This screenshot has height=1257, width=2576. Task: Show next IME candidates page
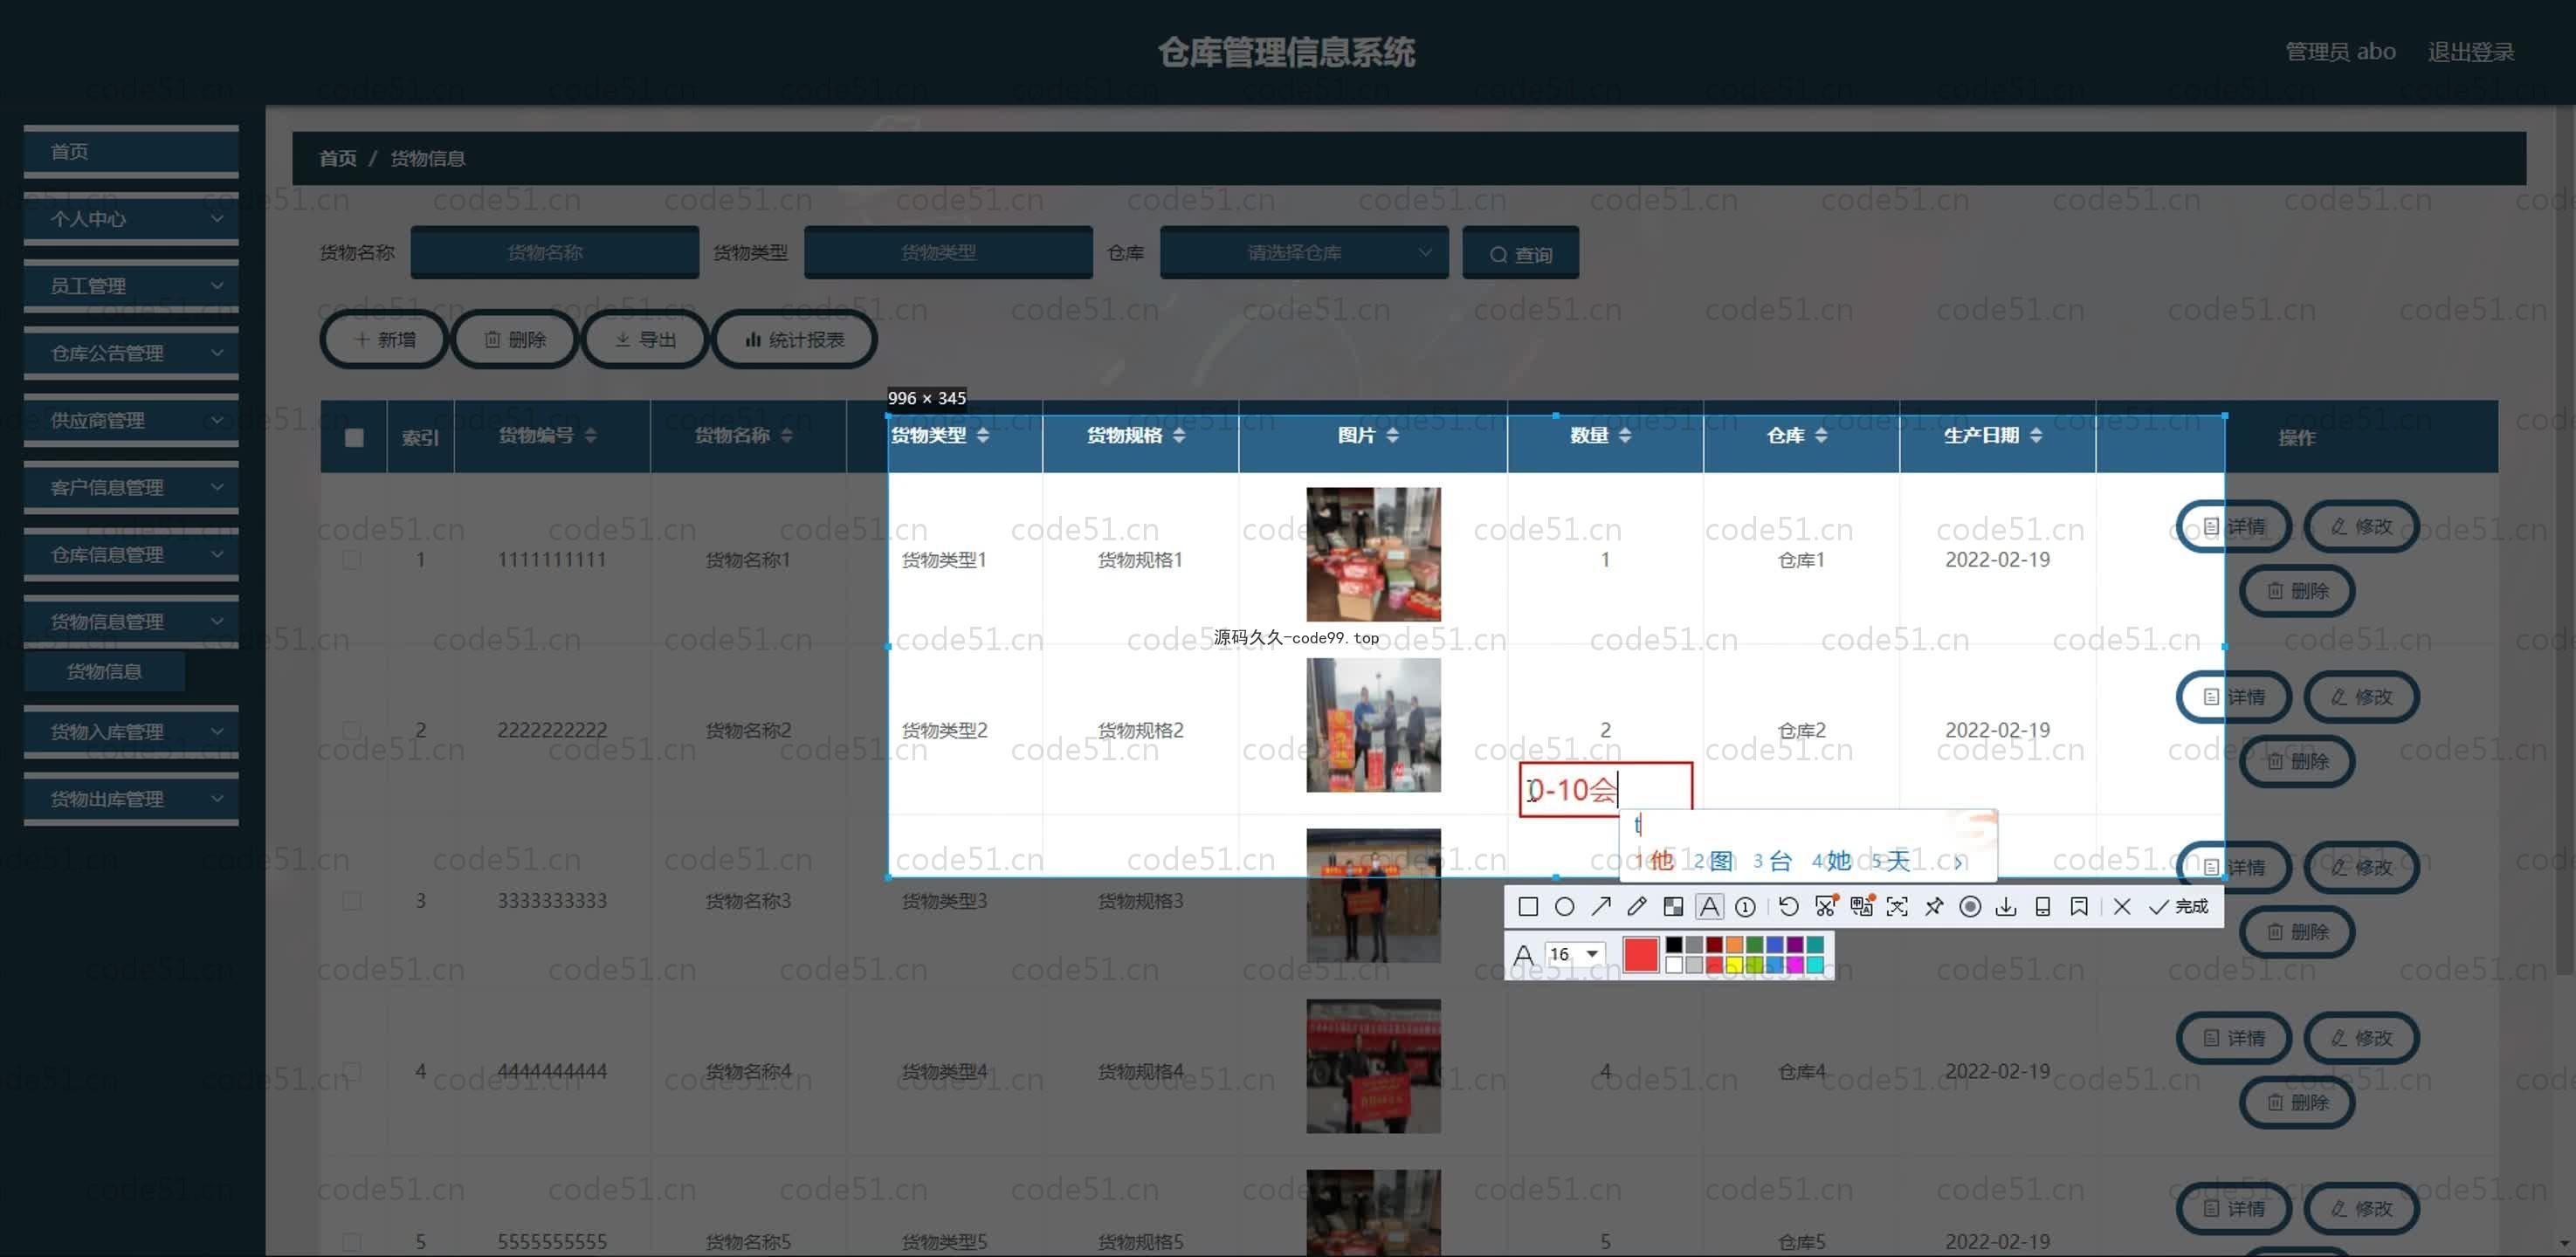[1959, 862]
